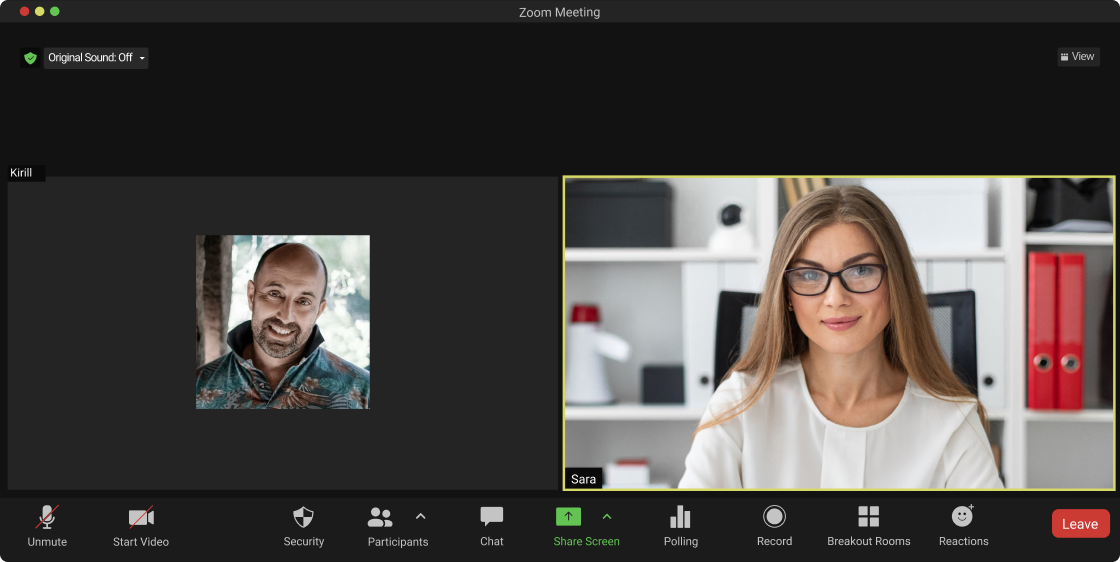Open the View layout menu

pos(1077,57)
